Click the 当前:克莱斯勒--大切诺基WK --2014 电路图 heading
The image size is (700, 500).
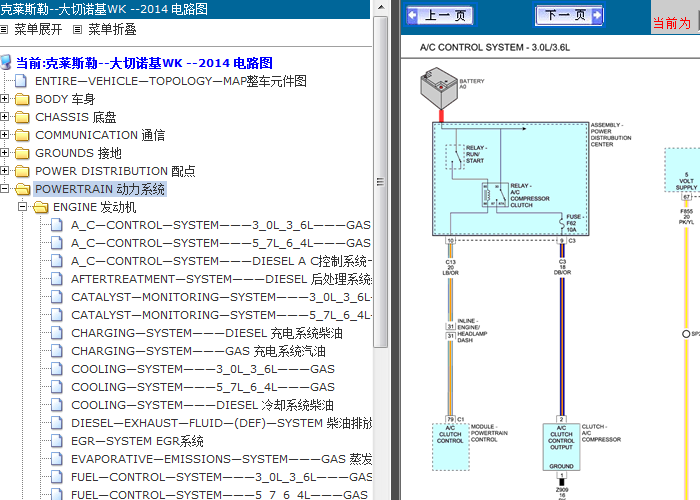click(x=144, y=63)
